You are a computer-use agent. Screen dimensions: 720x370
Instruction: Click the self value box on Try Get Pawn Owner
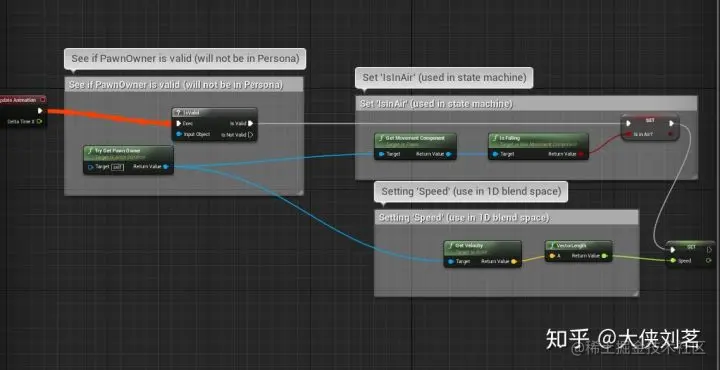[x=117, y=167]
